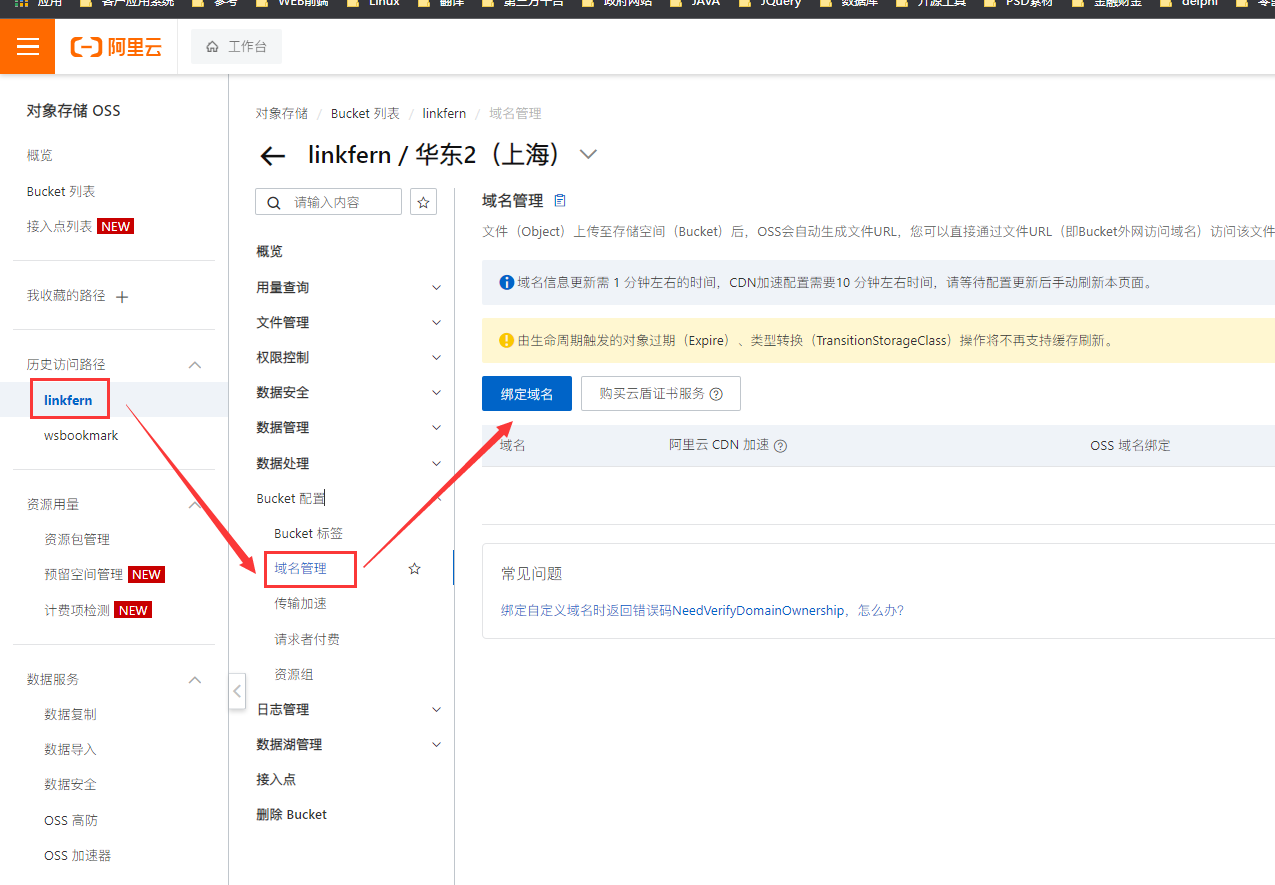
Task: Click the 购买云盾证书服务 button
Action: pyautogui.click(x=661, y=394)
